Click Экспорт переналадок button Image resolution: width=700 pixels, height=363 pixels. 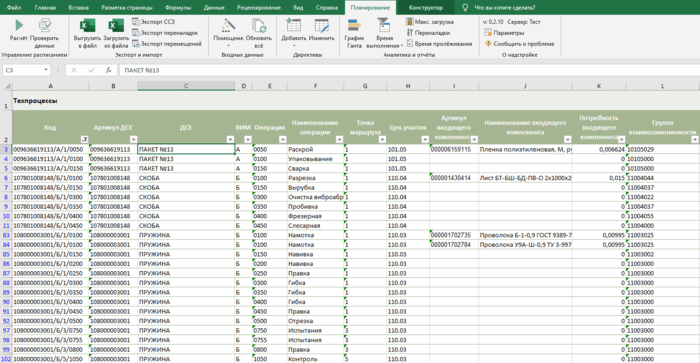pyautogui.click(x=165, y=33)
